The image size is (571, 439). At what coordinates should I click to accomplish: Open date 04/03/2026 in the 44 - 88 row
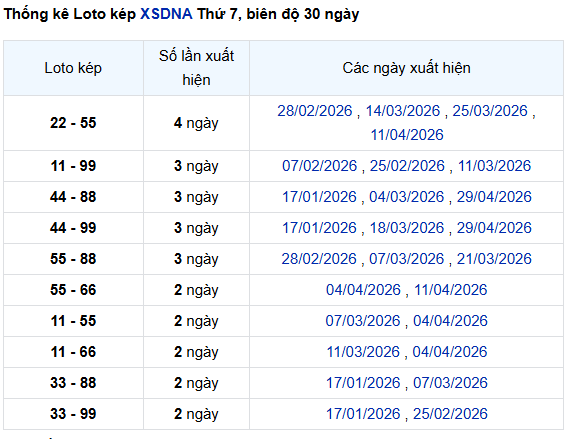click(407, 197)
